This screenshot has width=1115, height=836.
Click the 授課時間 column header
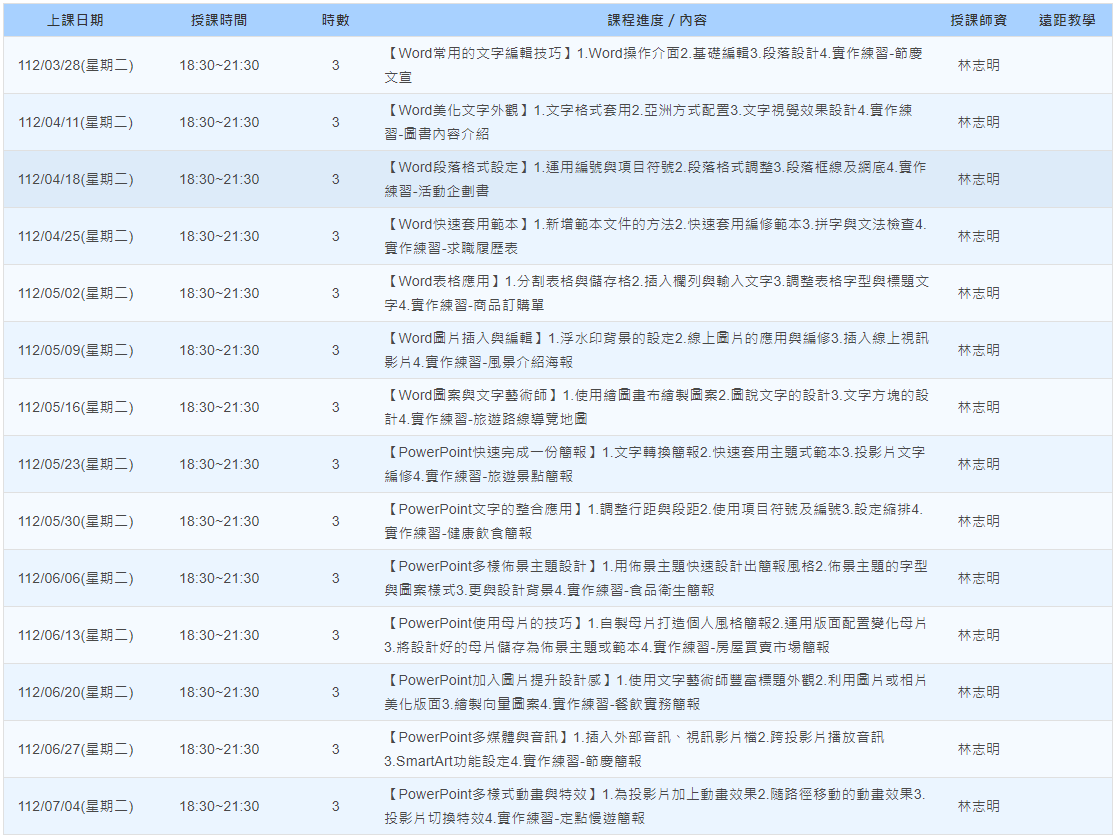[x=219, y=21]
